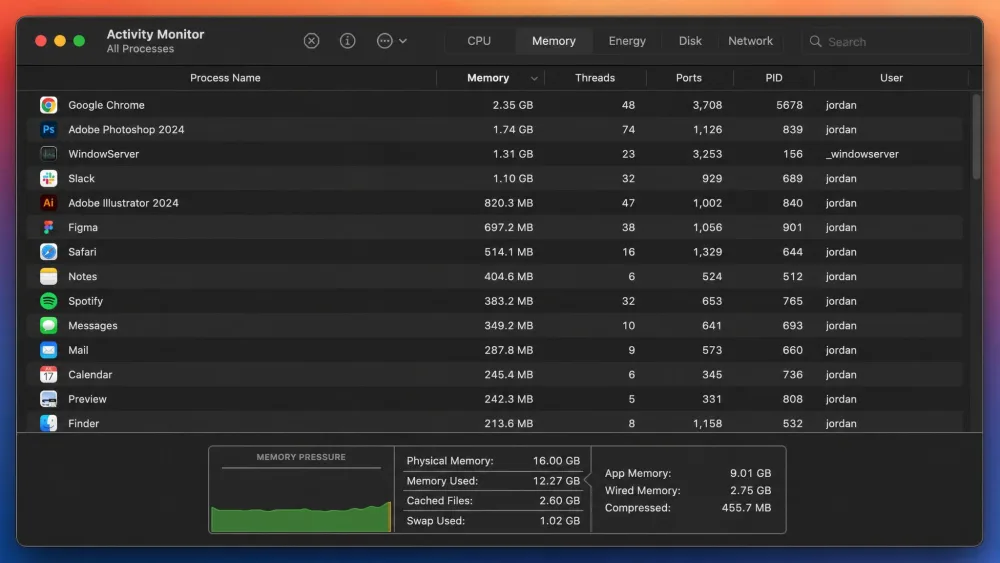The image size is (1000, 563).
Task: Click the Slack app icon
Action: coord(48,179)
